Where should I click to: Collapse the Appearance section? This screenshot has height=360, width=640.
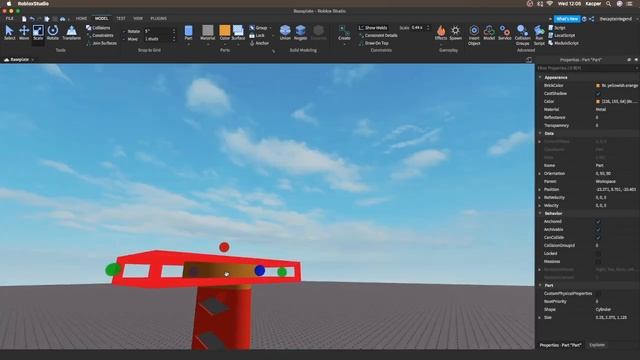pos(540,77)
